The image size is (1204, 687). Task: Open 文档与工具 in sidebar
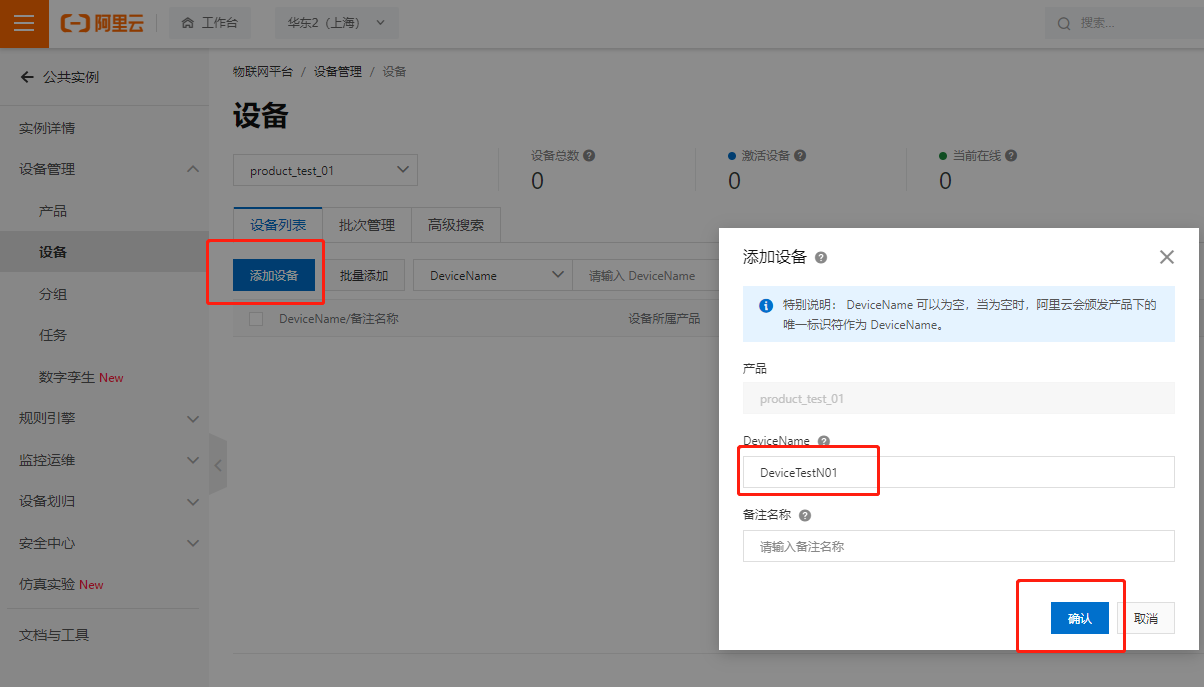[54, 635]
